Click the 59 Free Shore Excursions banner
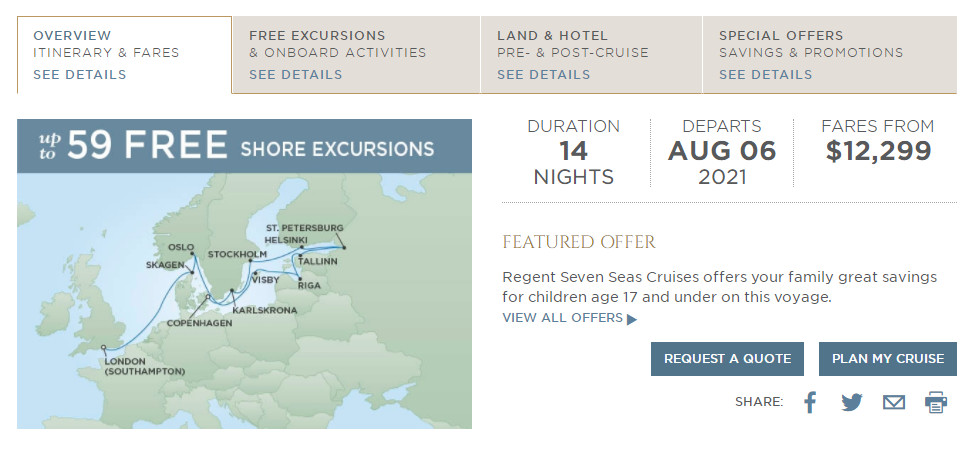972x452 pixels. (244, 148)
